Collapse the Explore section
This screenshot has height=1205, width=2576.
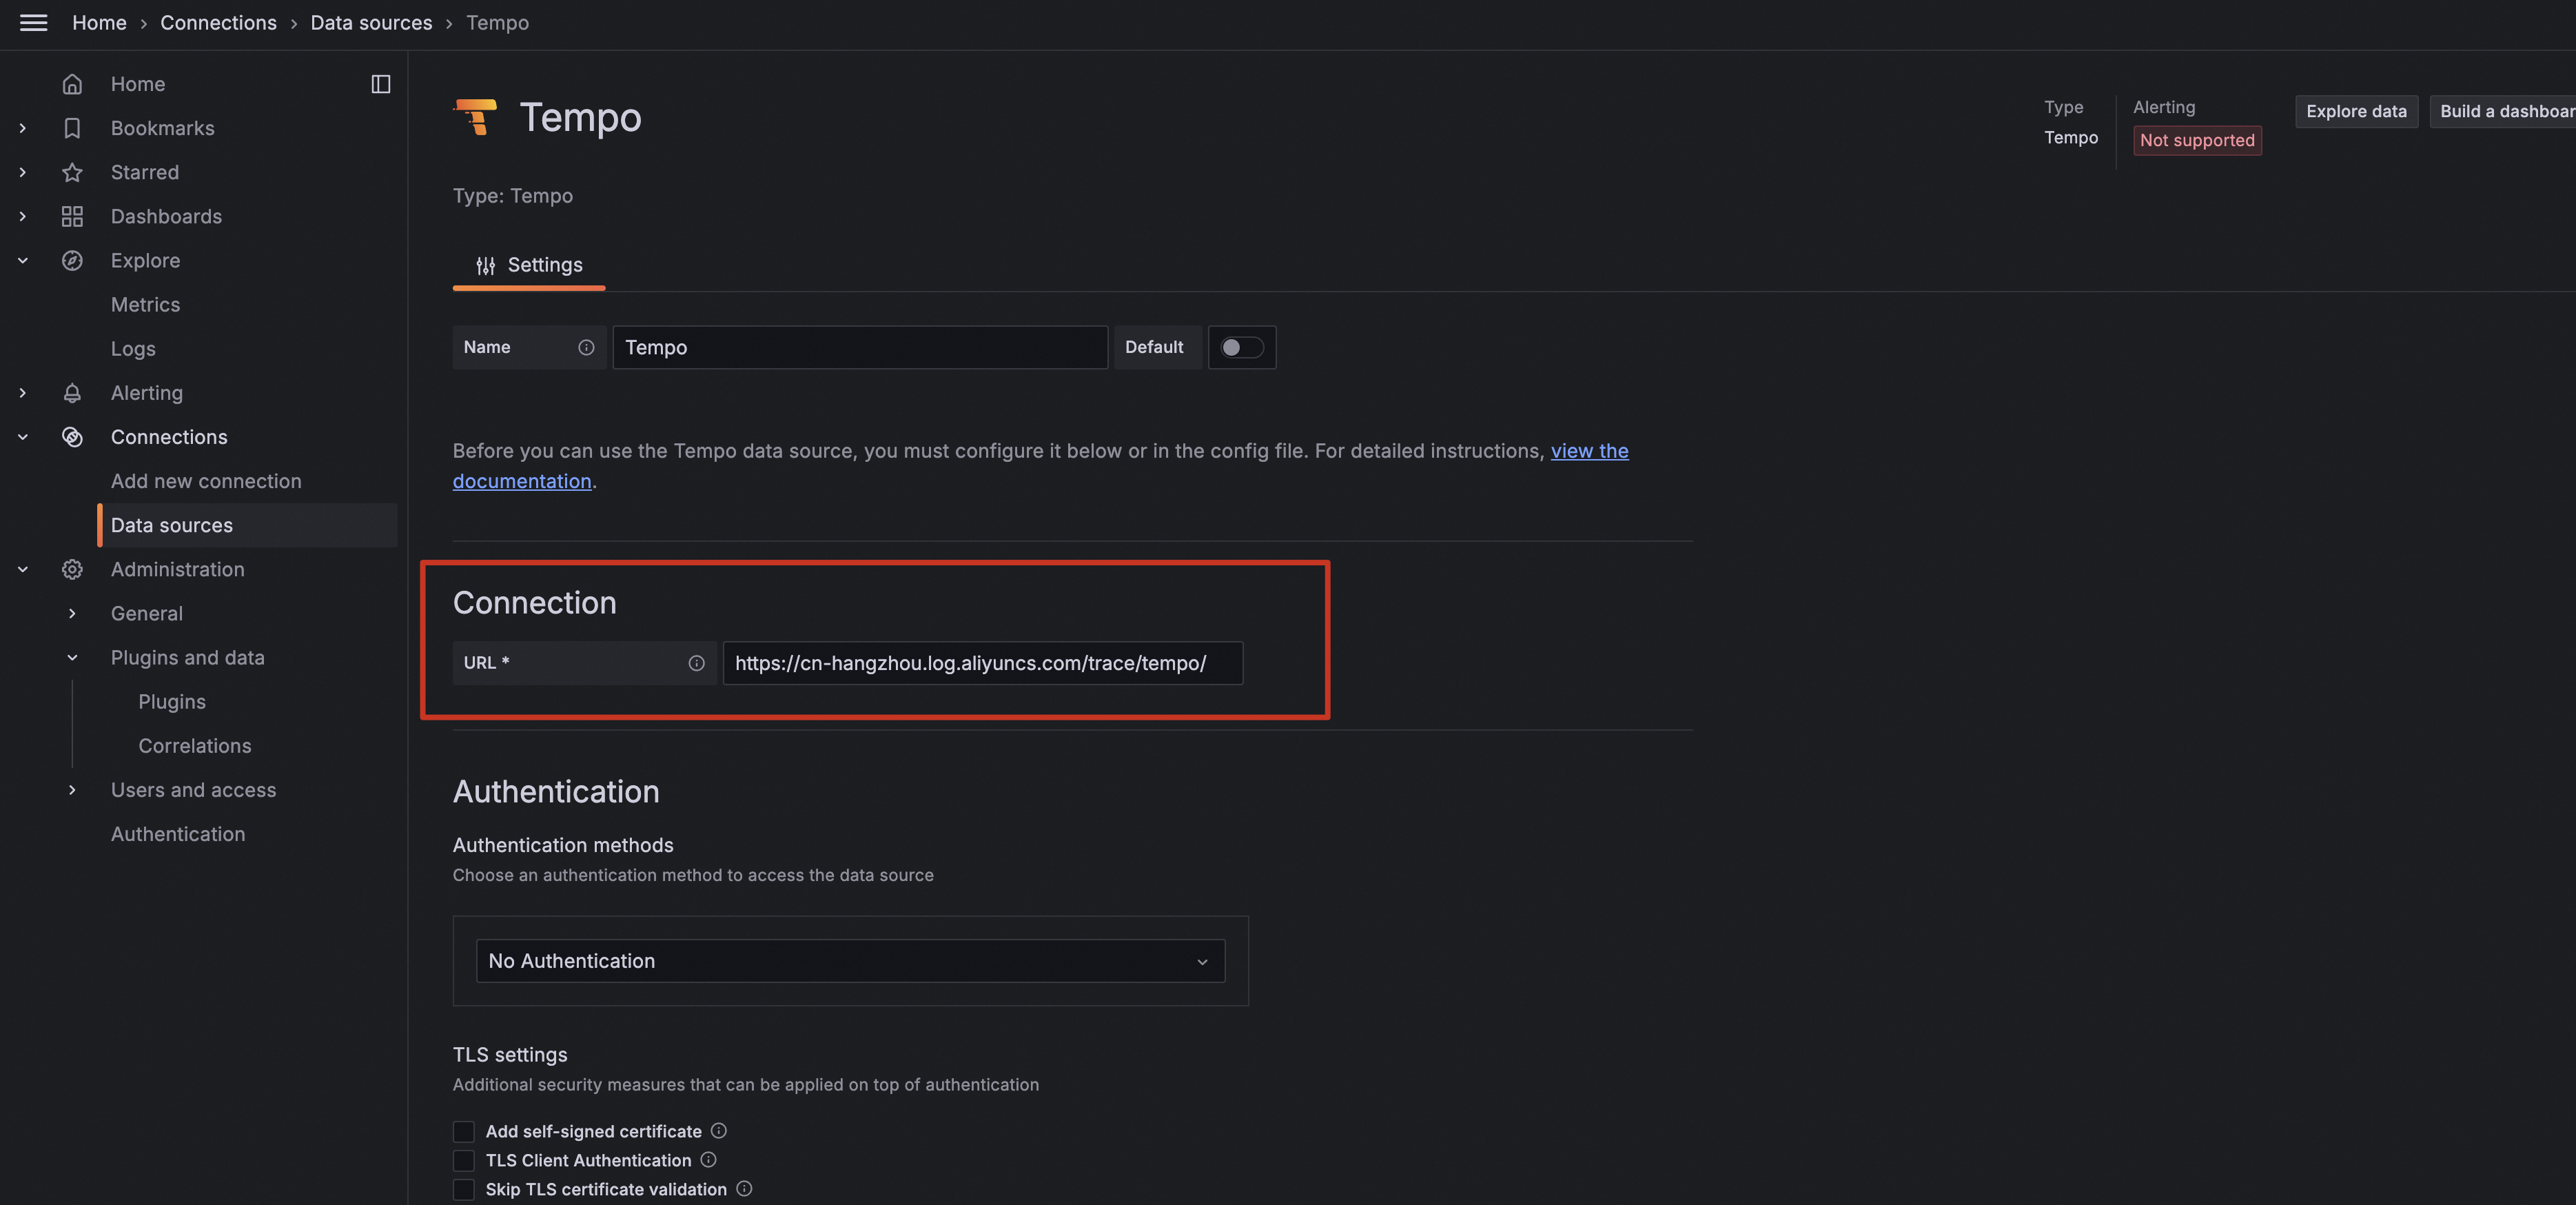[23, 260]
